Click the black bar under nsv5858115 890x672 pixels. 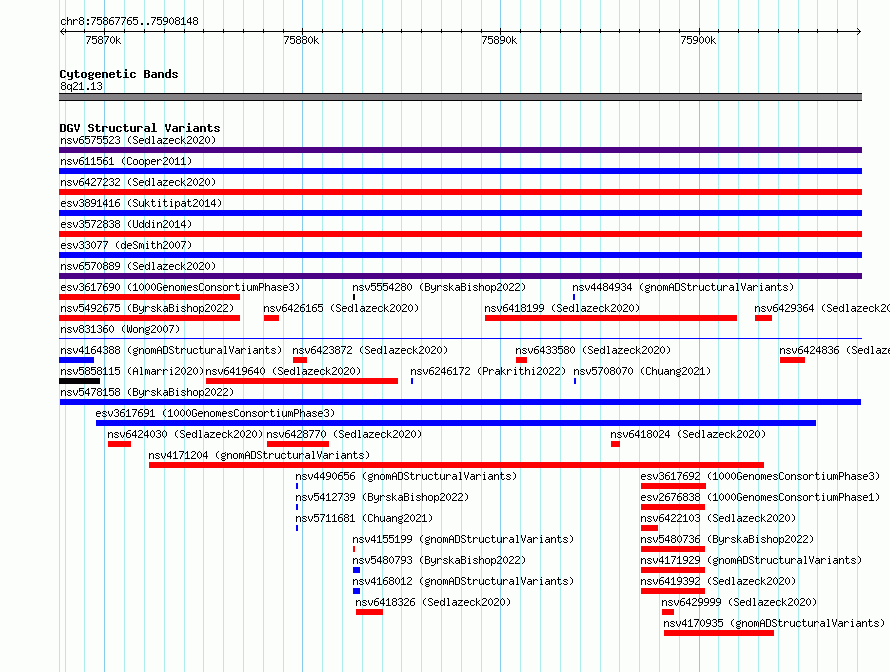coord(79,381)
